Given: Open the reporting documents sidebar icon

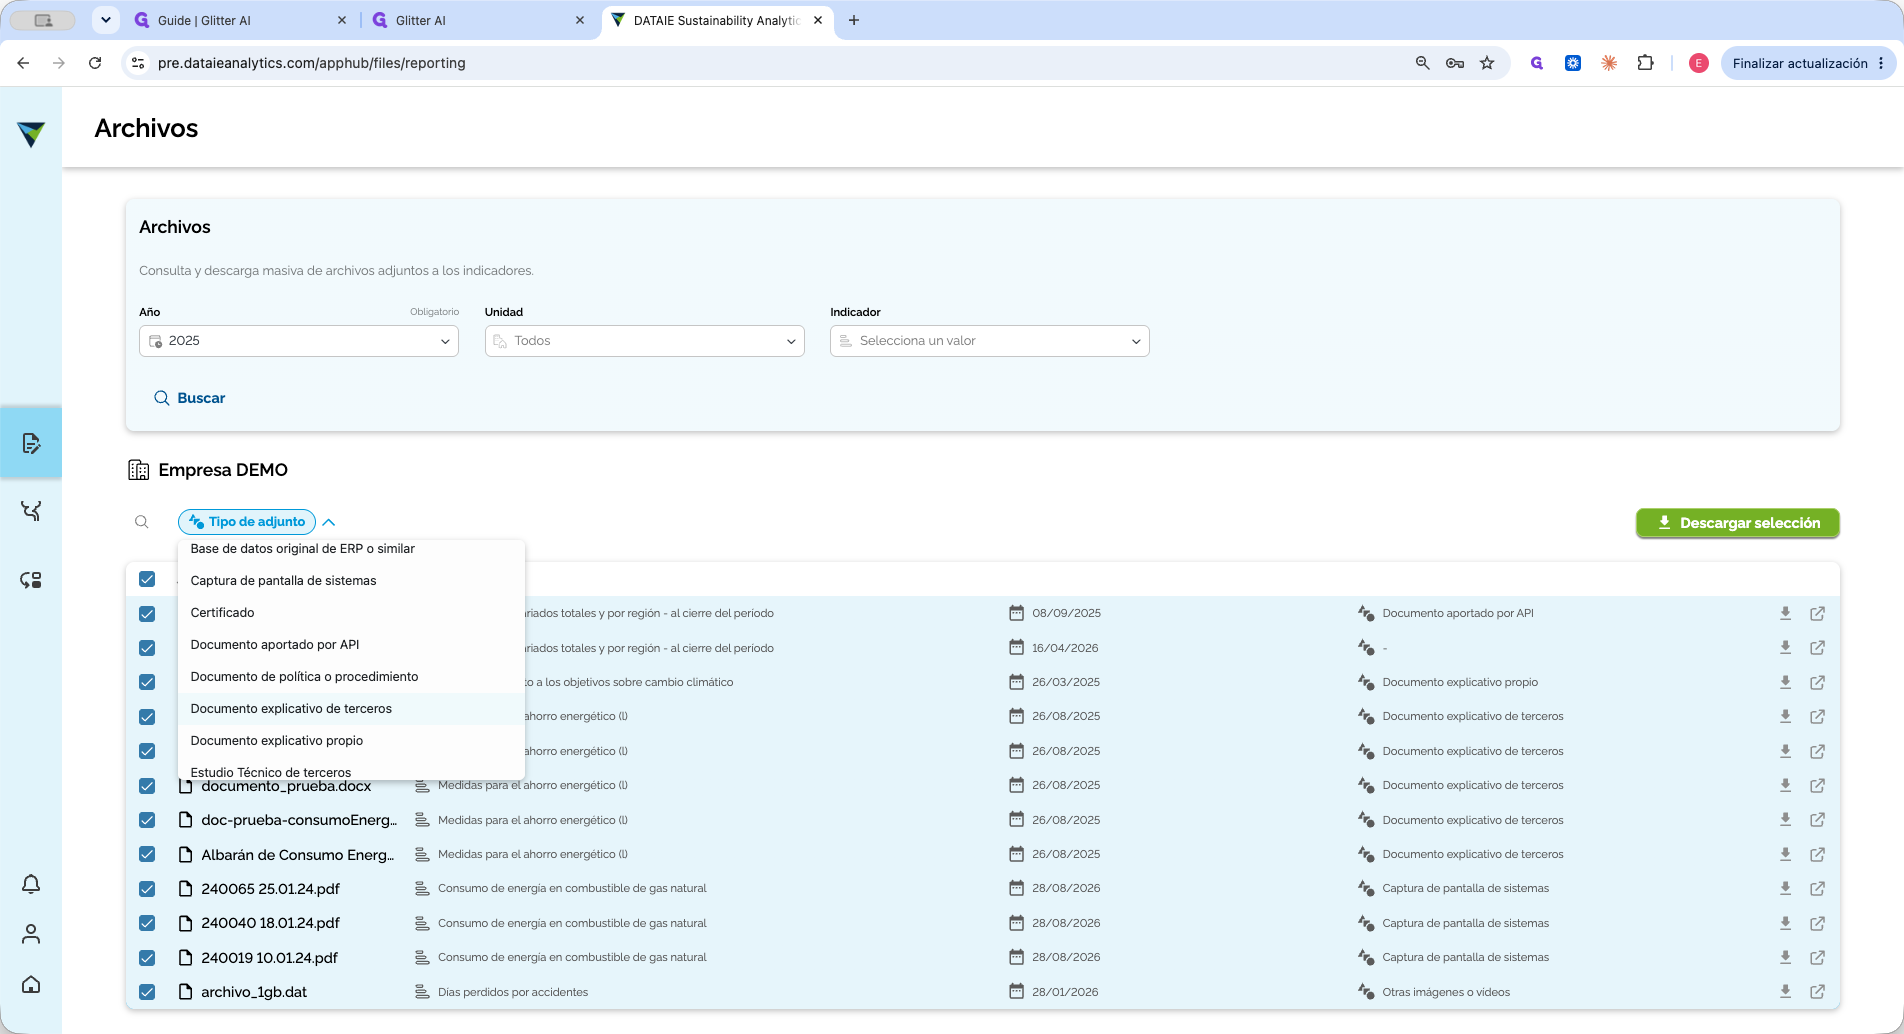Looking at the screenshot, I should click(31, 443).
